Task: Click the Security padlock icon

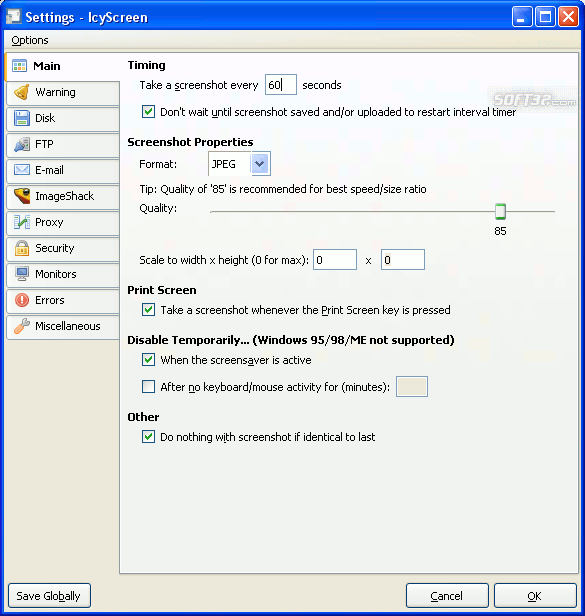Action: 22,248
